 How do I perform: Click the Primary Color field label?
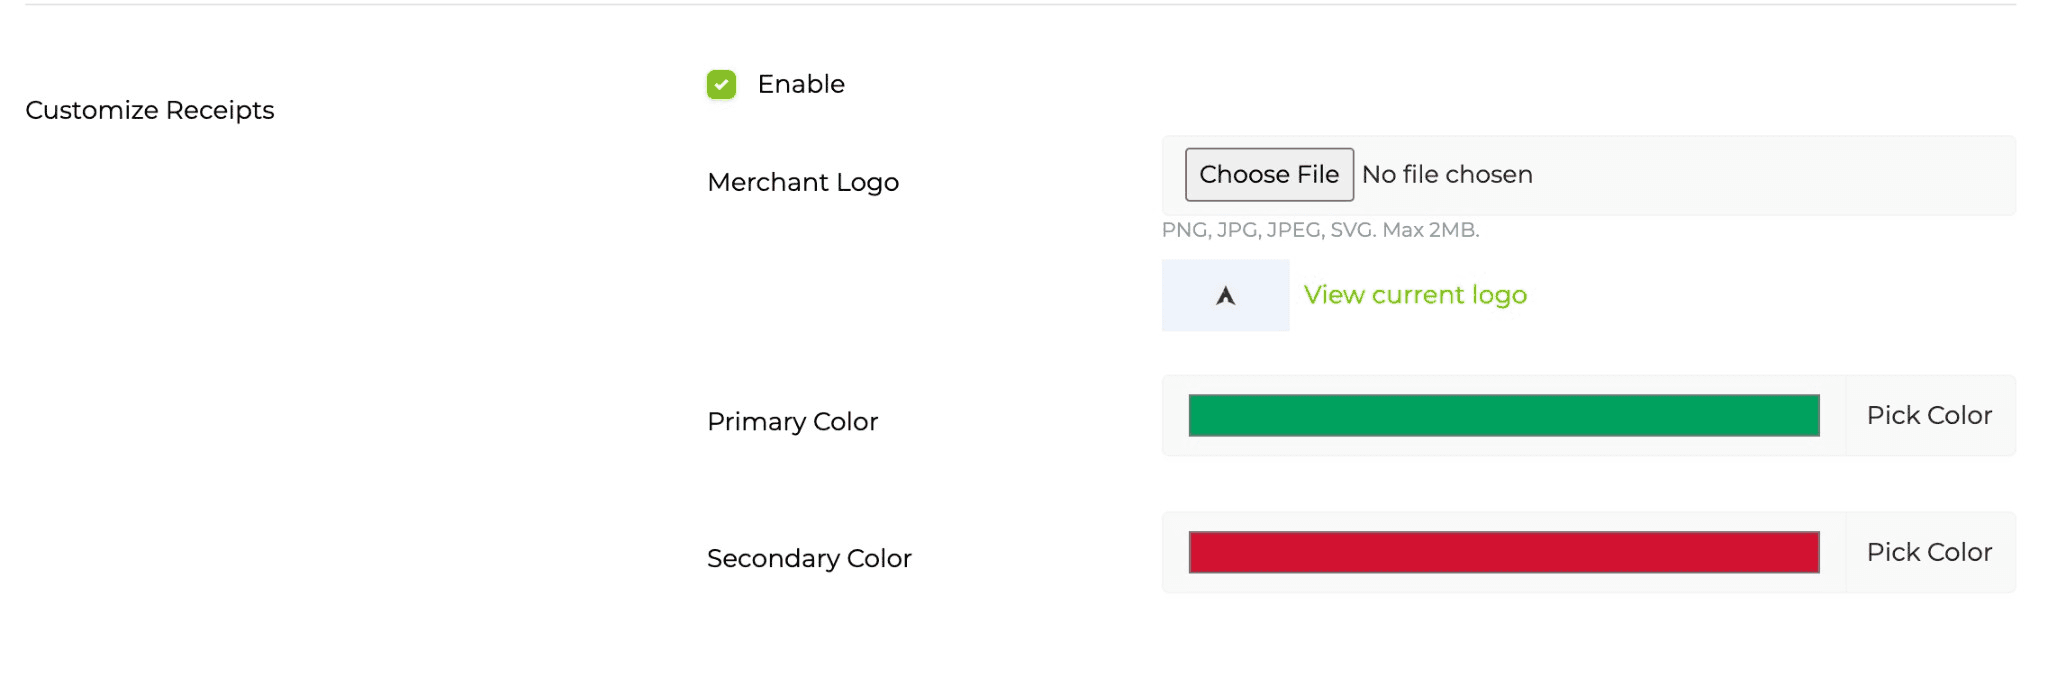point(792,421)
